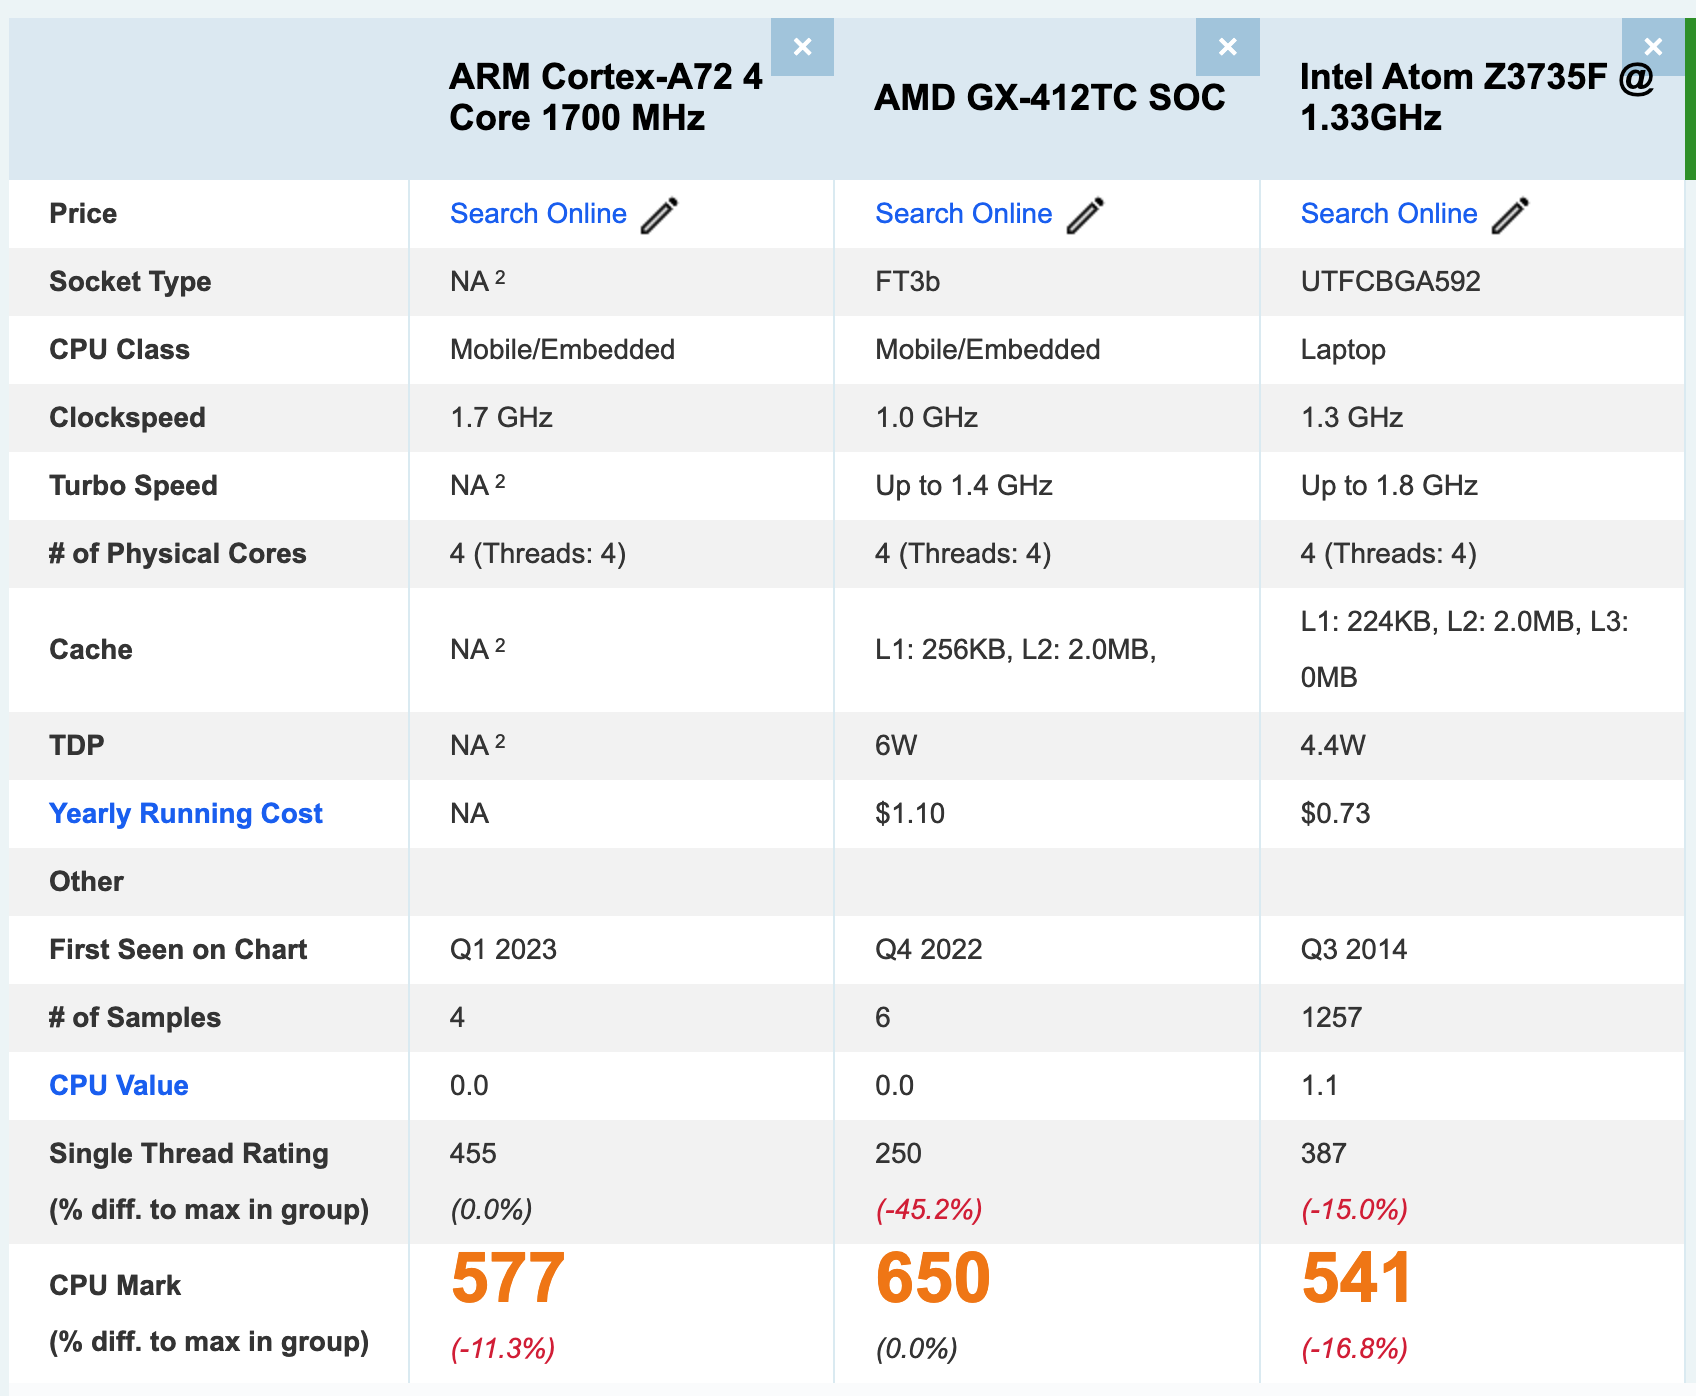Click the Cache row label
This screenshot has width=1696, height=1396.
[91, 650]
